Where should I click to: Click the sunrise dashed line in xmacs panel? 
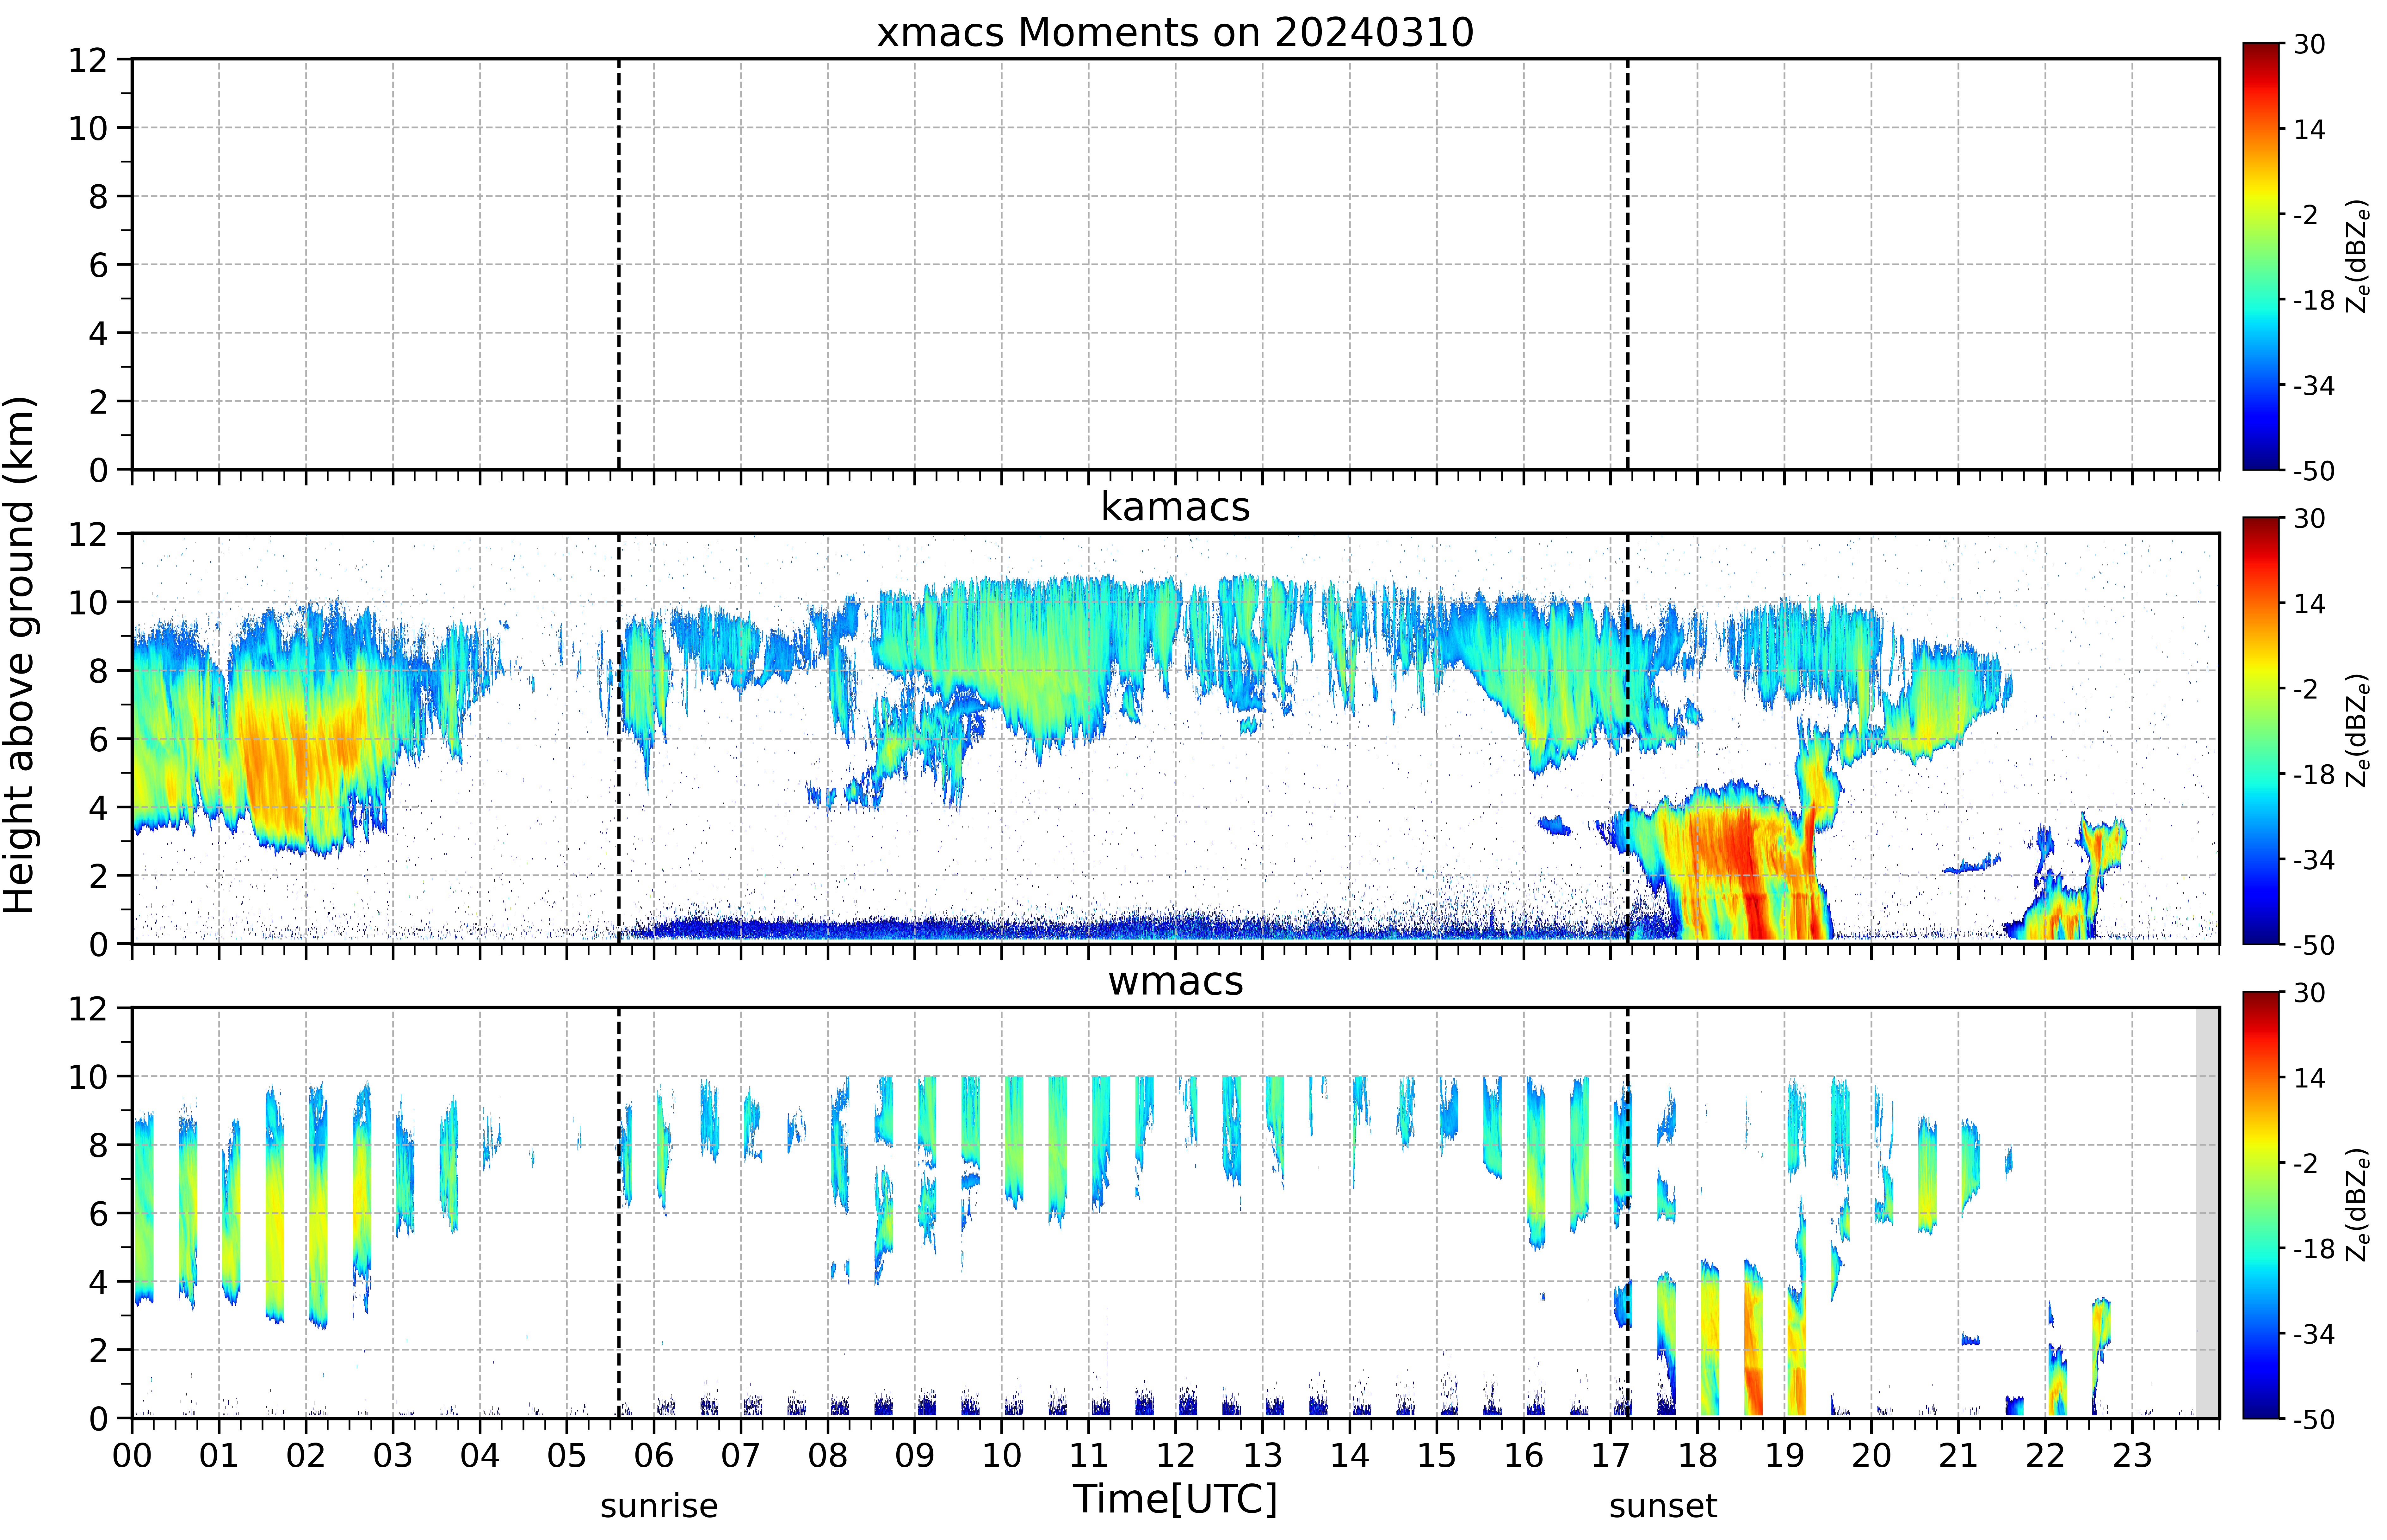pos(619,264)
